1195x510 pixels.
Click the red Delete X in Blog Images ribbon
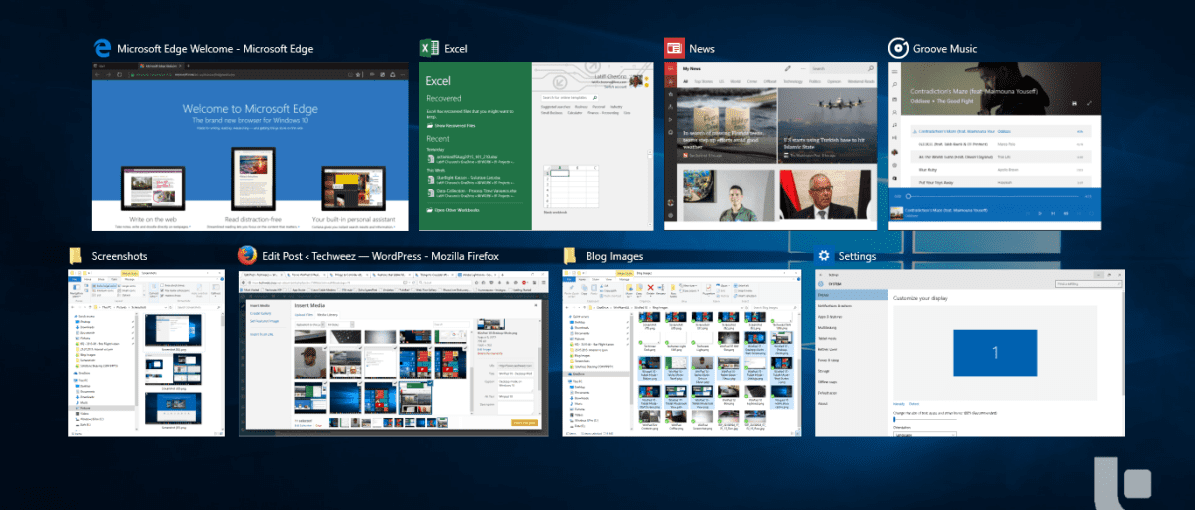[652, 288]
